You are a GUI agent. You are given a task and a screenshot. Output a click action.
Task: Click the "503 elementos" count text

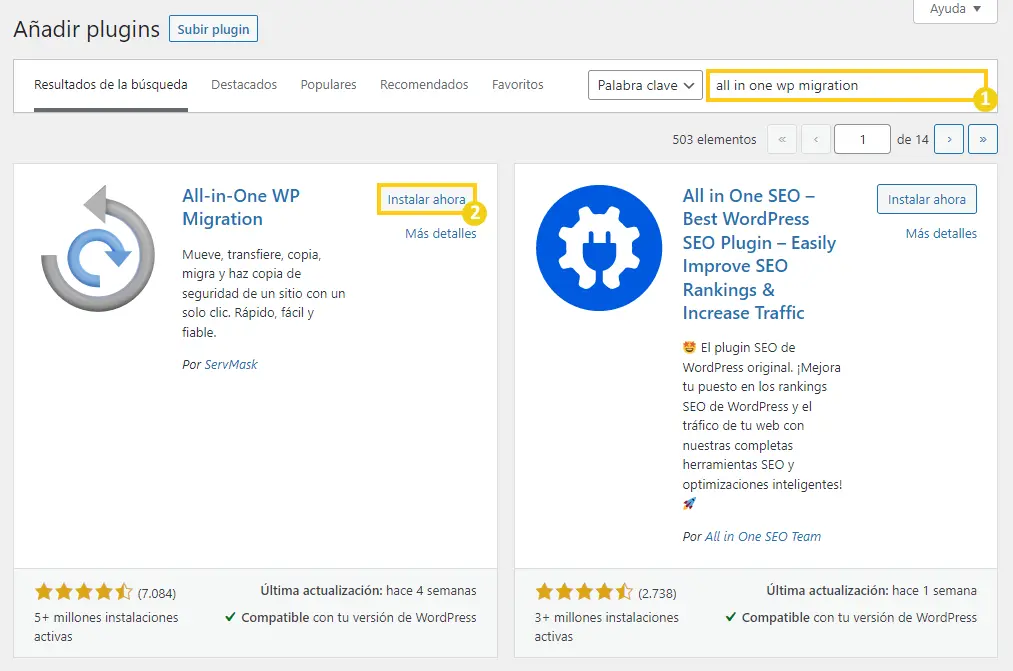coord(714,139)
